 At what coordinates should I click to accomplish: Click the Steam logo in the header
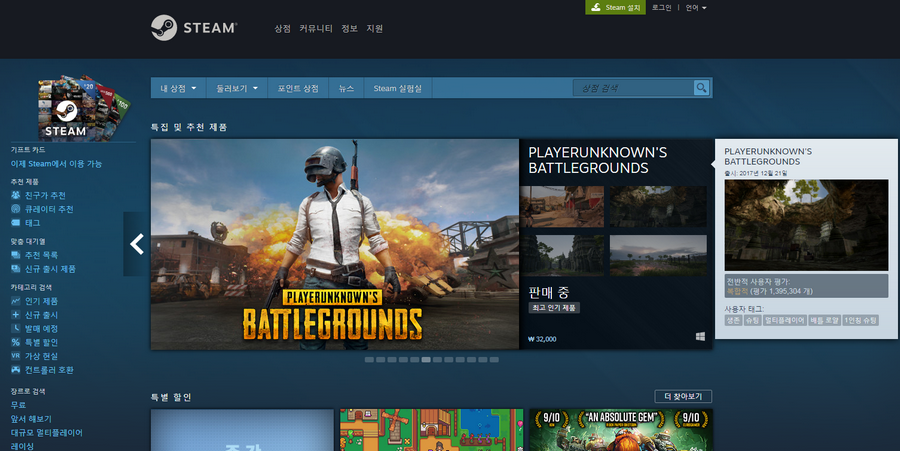[193, 28]
